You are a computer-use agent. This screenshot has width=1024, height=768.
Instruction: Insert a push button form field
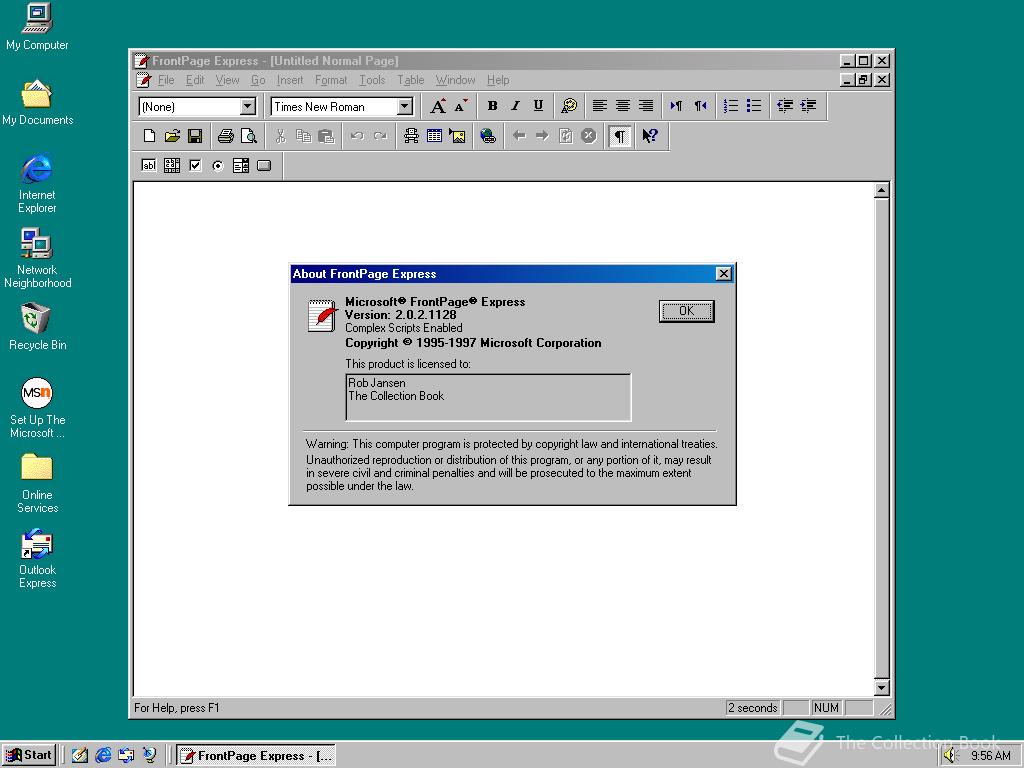pyautogui.click(x=264, y=165)
